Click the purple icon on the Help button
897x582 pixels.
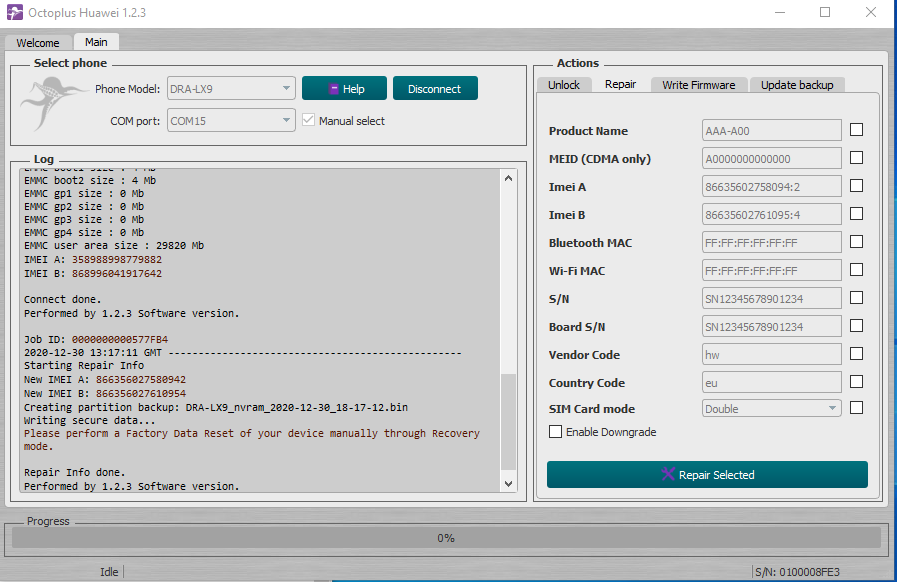334,89
